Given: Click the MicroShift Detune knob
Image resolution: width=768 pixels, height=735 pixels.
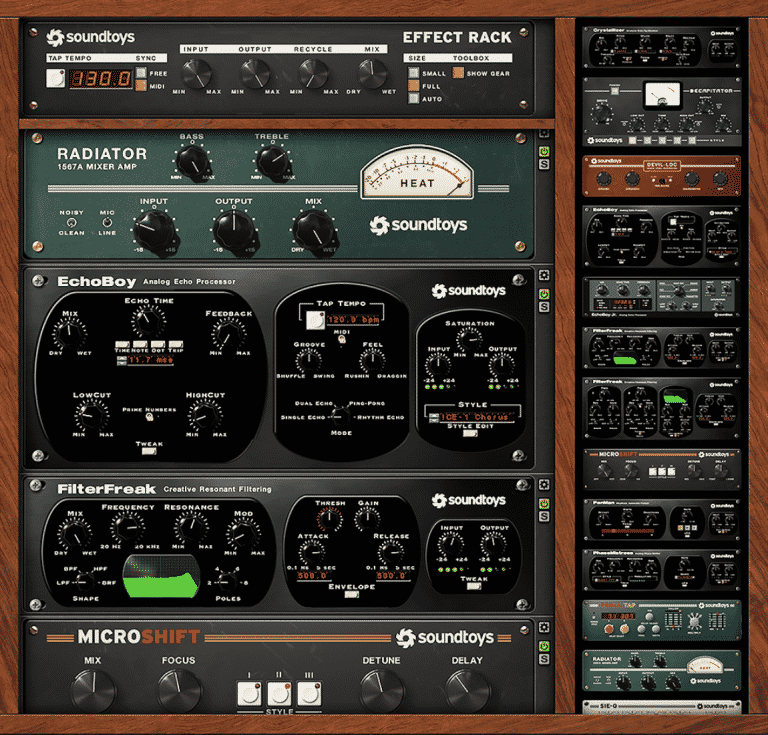Looking at the screenshot, I should point(382,690).
